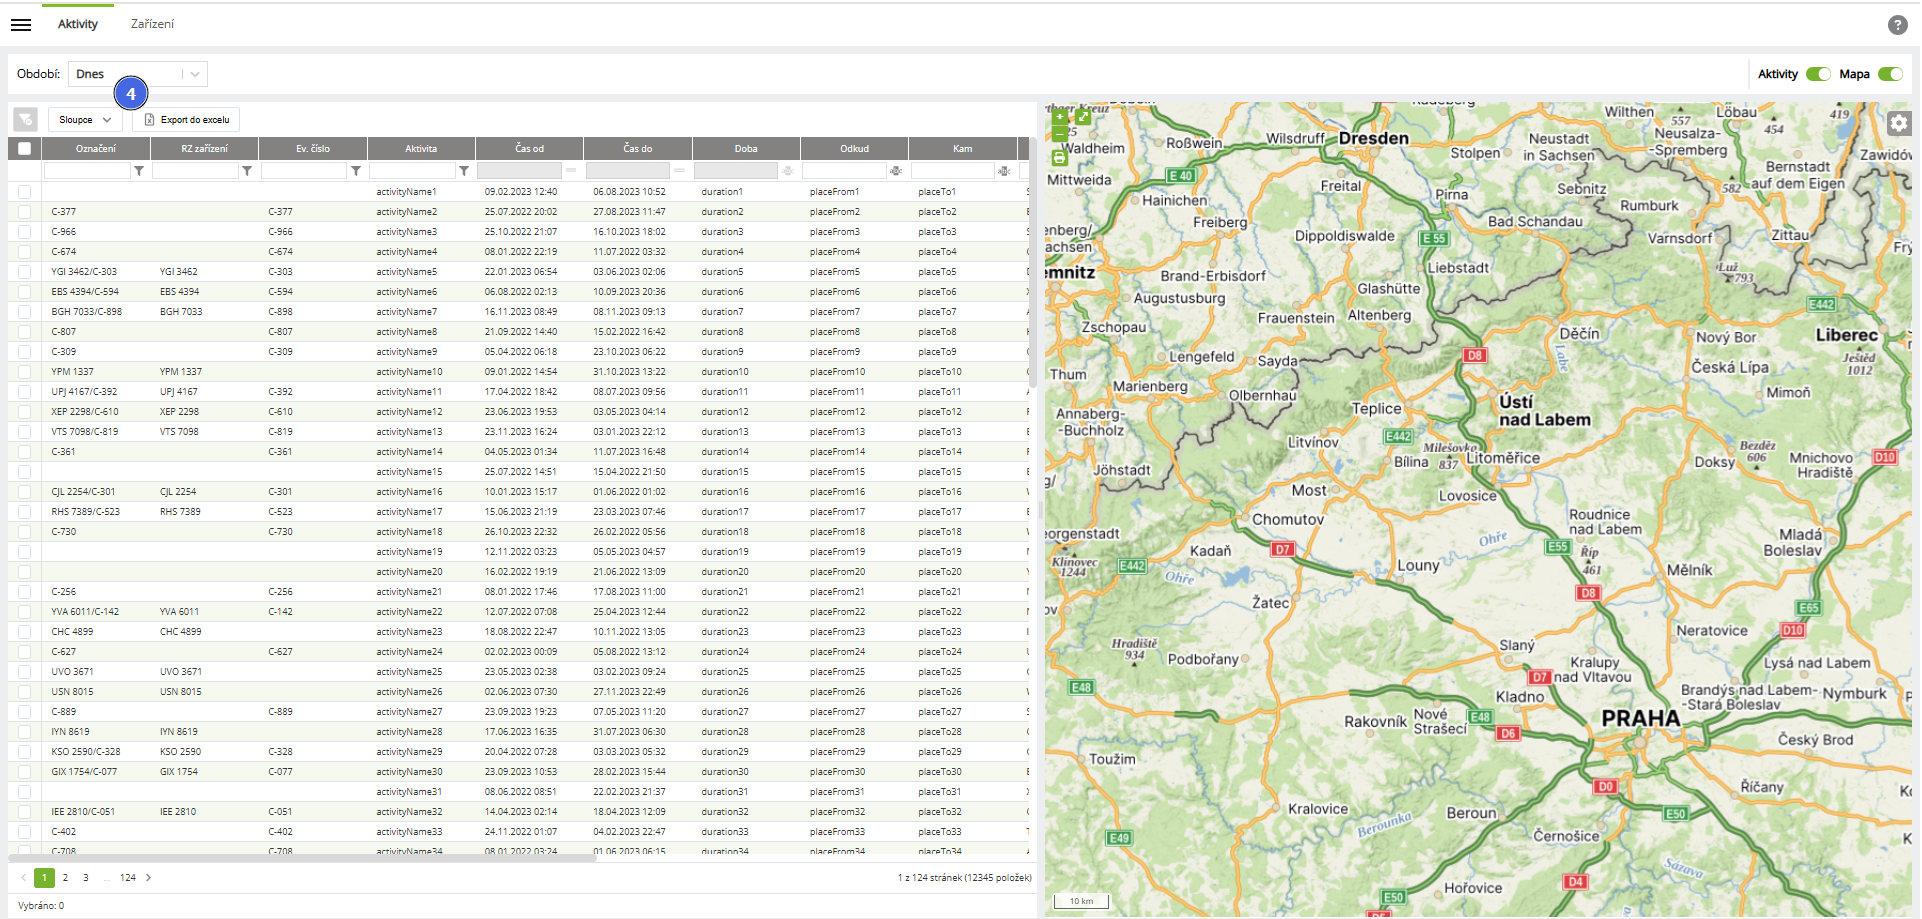This screenshot has height=919, width=1922.
Task: Click Export do excelu button
Action: (x=187, y=120)
